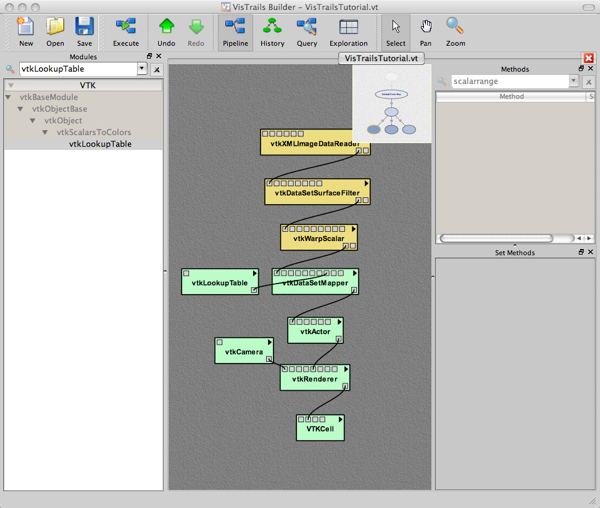Viewport: 600px width, 508px height.
Task: Open vtkDataSetMapper's configuration triangle
Action: click(x=355, y=273)
